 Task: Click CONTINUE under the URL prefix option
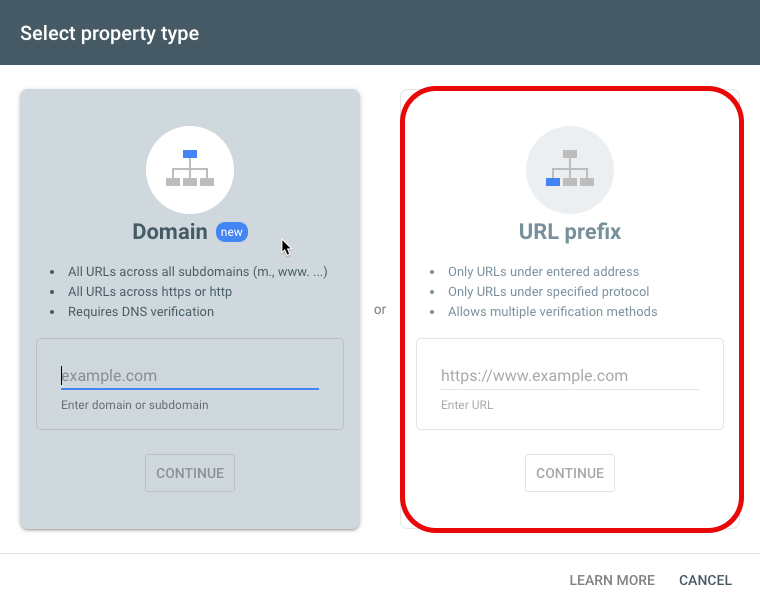pyautogui.click(x=570, y=473)
